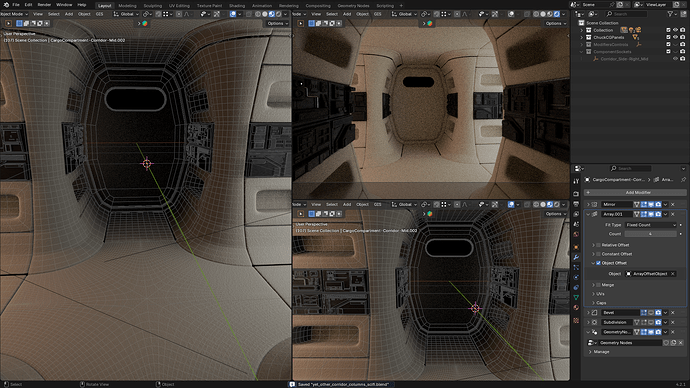Open the Render menu
The image size is (690, 388).
[44, 5]
